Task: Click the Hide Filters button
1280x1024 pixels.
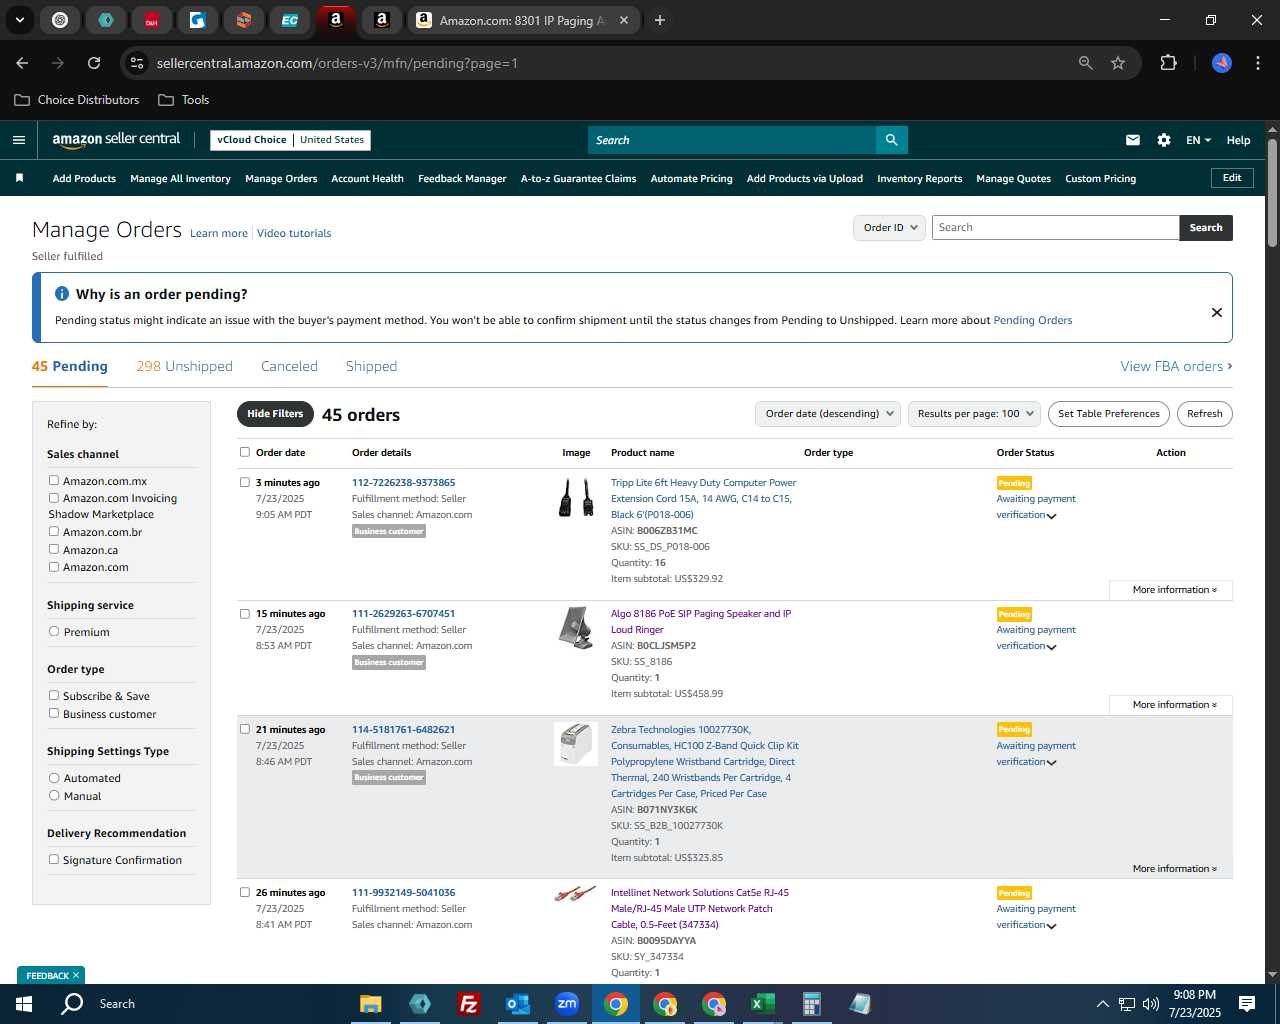Action: click(275, 414)
